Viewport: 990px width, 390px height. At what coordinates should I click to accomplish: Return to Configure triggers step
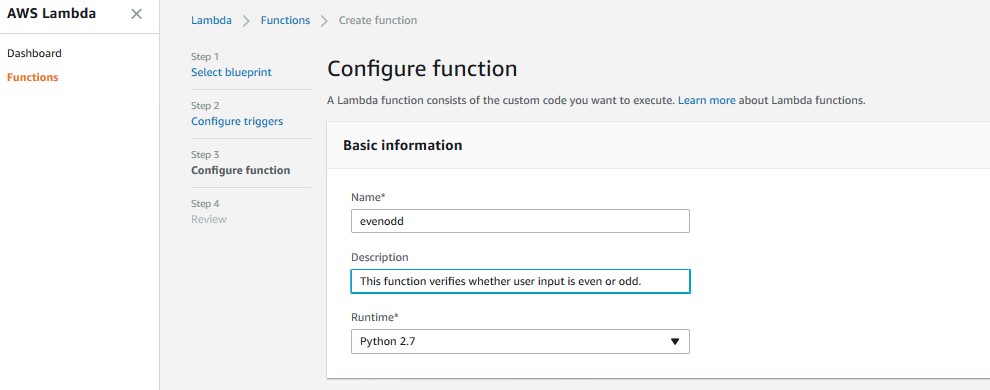click(x=237, y=121)
